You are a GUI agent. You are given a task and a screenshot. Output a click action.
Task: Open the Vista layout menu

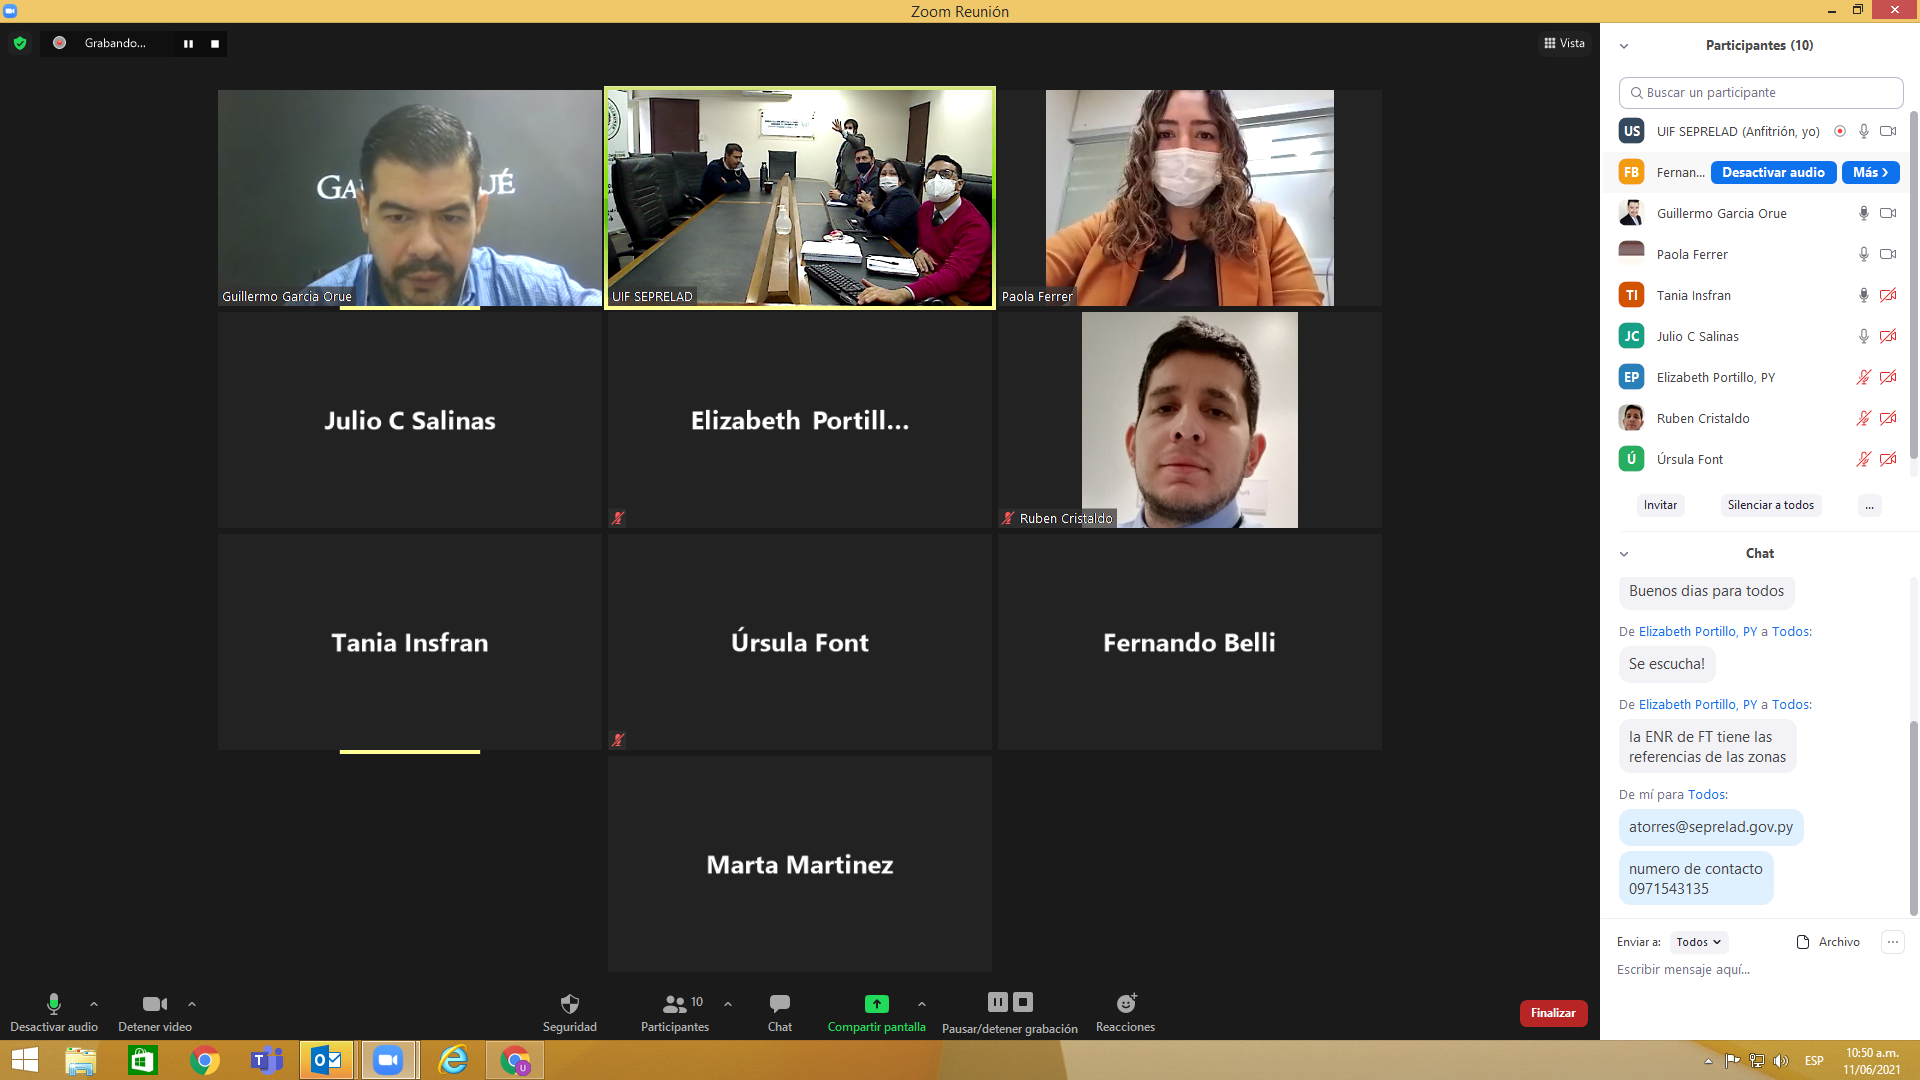(x=1564, y=43)
